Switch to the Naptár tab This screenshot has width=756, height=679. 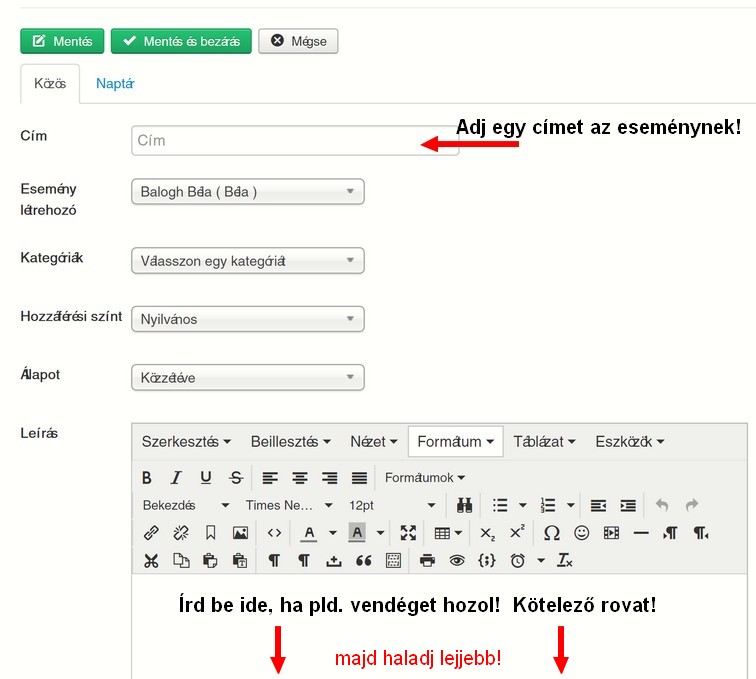[115, 84]
